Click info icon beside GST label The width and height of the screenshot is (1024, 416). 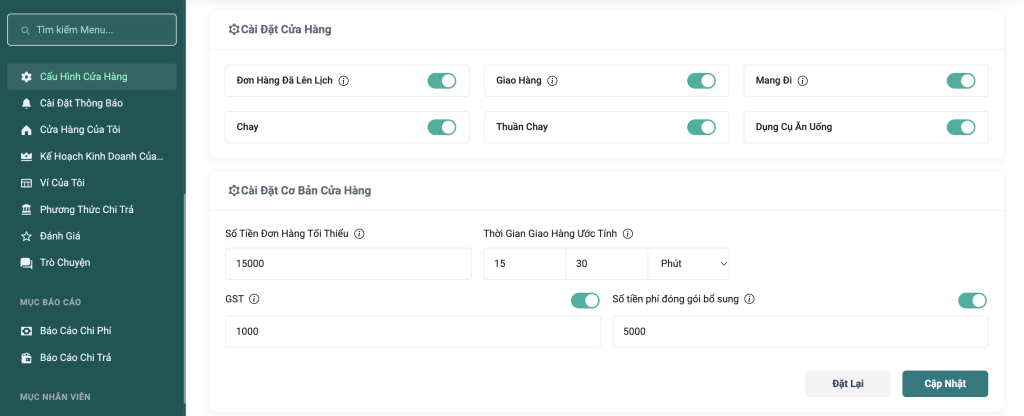coord(254,299)
